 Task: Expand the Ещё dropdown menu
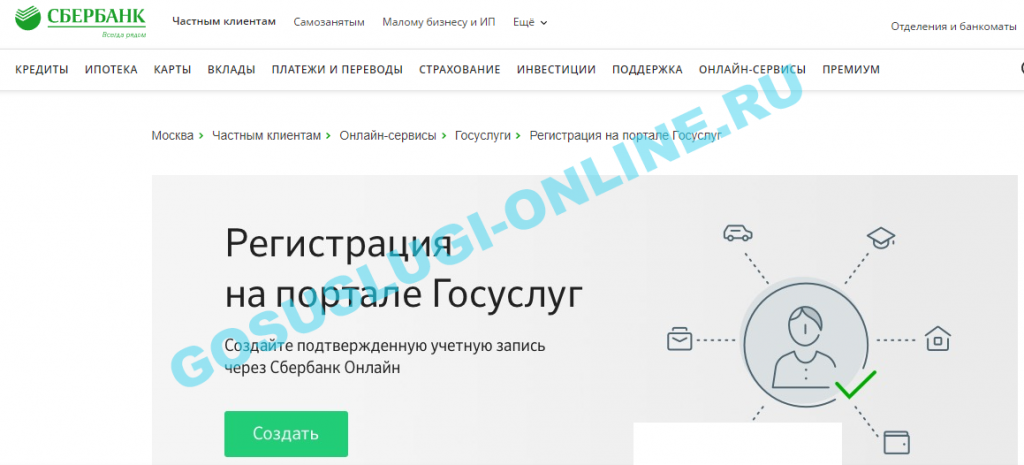(530, 22)
